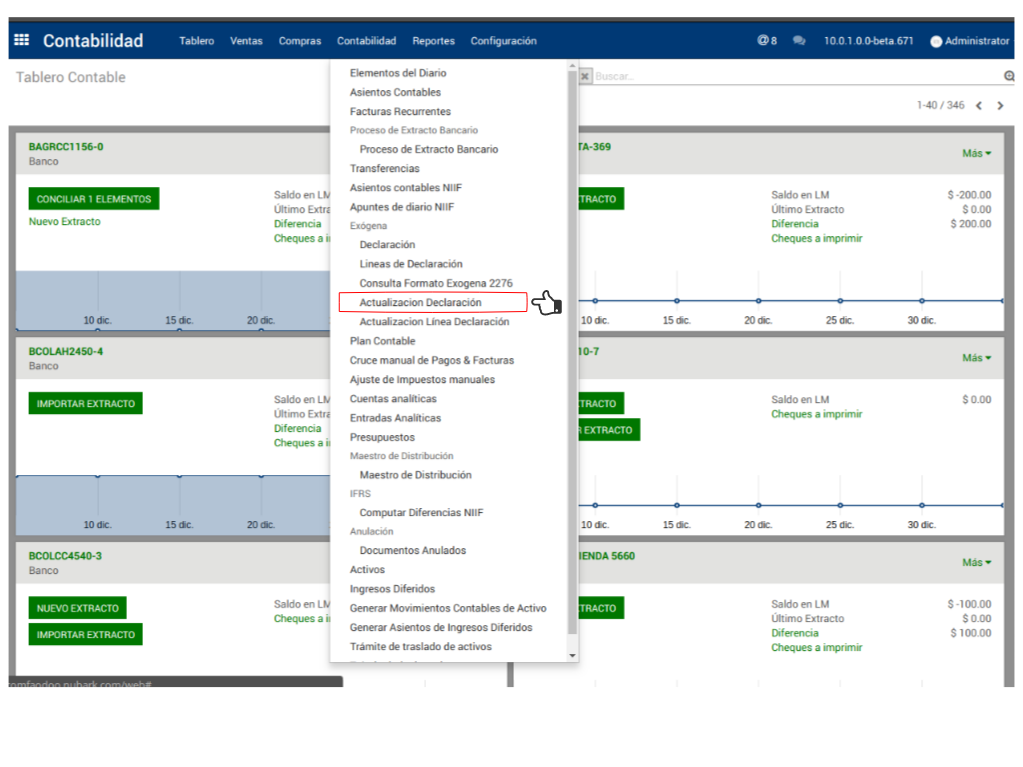The width and height of the screenshot is (1023, 767).
Task: Open the Reportes top menu
Action: (433, 41)
